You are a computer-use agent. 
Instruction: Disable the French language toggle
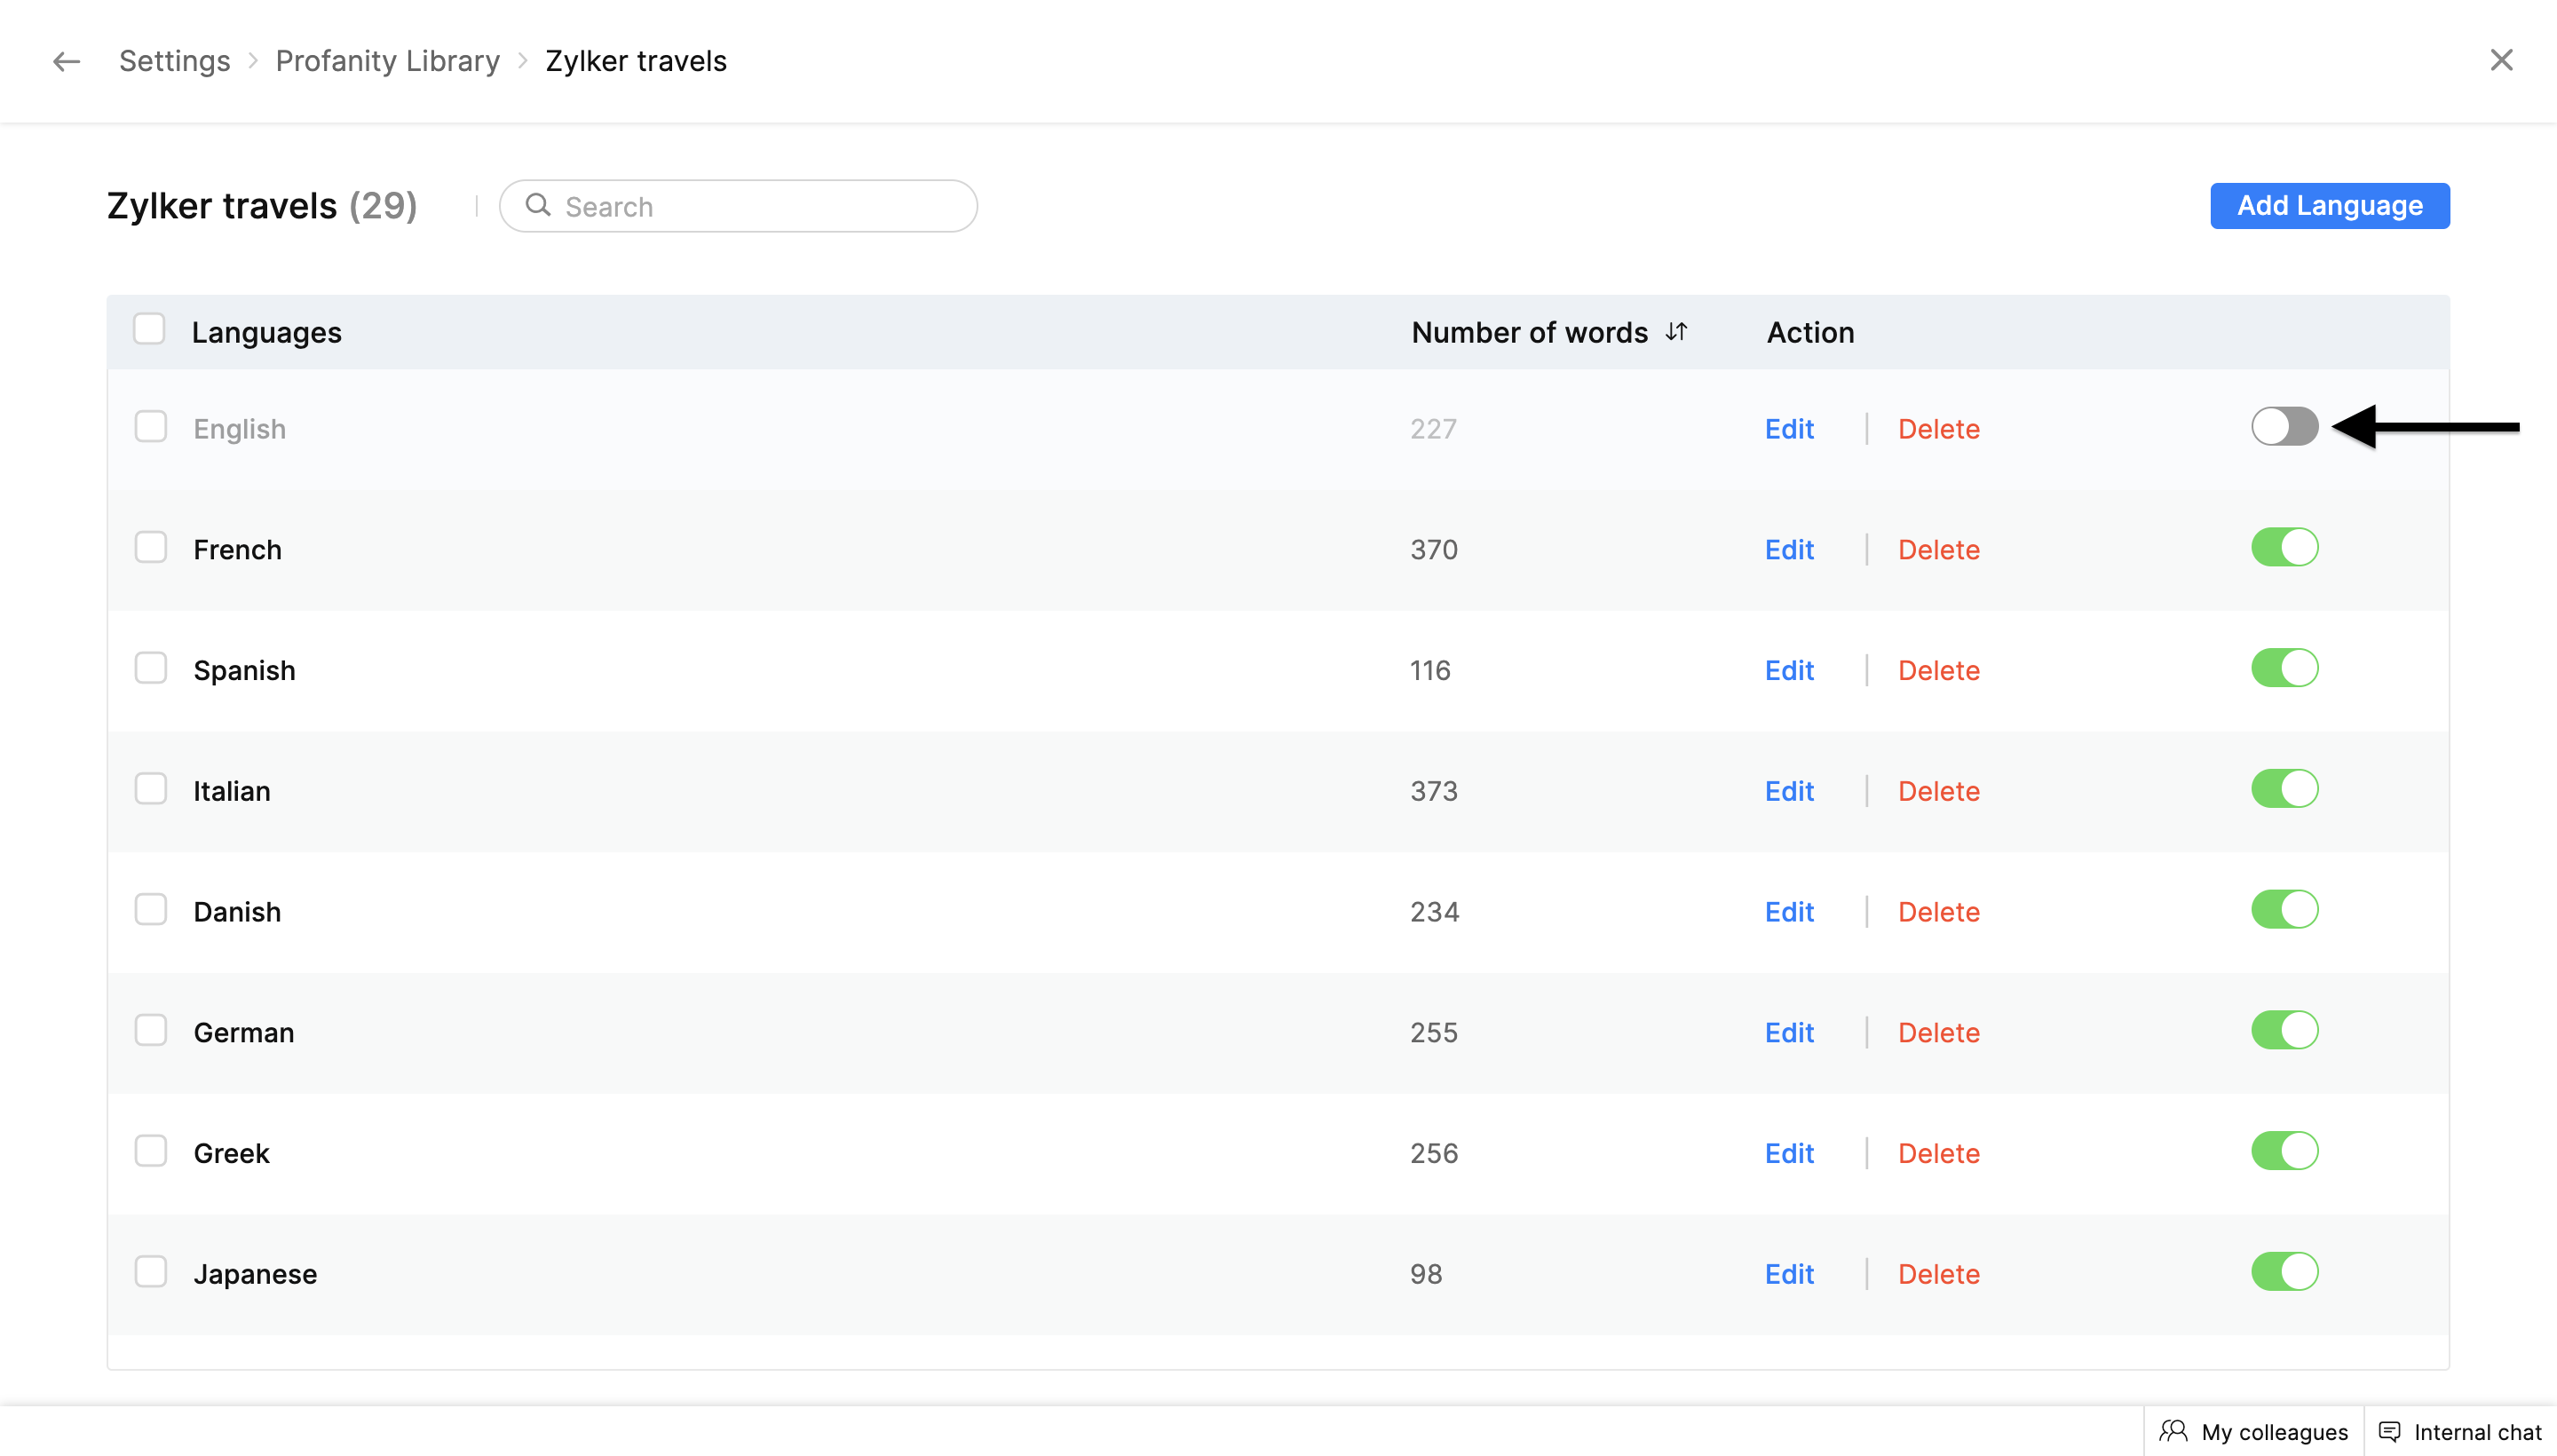pos(2284,548)
